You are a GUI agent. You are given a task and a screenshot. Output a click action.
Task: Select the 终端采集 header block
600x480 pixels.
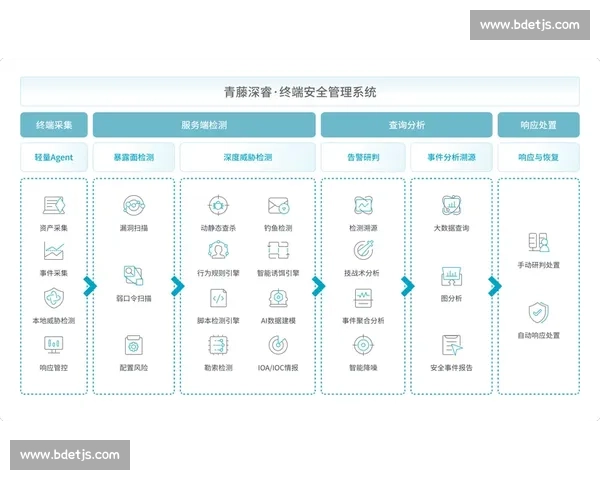(x=54, y=125)
